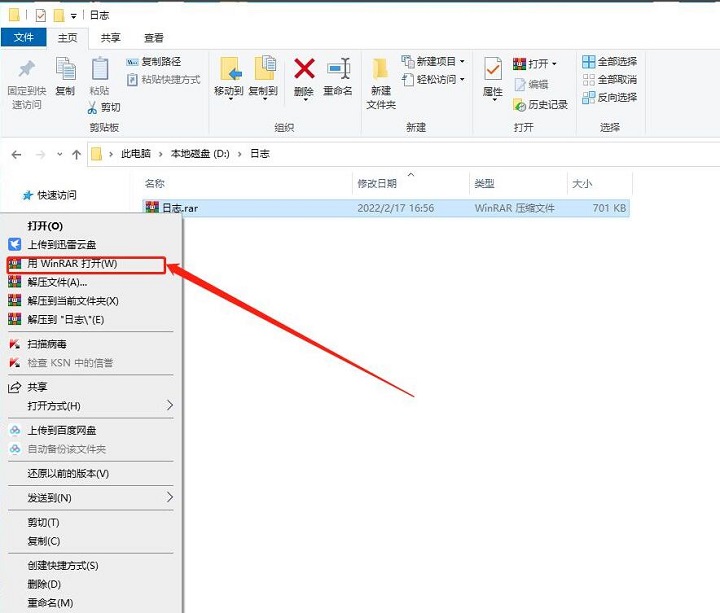Choose Upload to Xunlei Cloud (上传到迅雷云盘)

click(x=91, y=244)
